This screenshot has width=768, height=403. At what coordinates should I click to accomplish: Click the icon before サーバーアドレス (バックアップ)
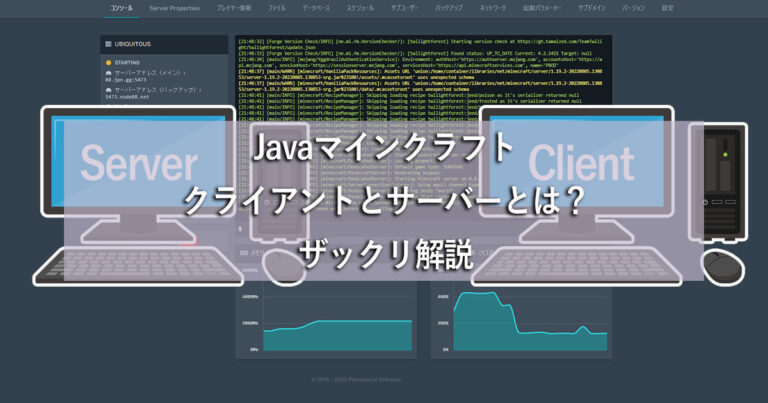click(108, 90)
